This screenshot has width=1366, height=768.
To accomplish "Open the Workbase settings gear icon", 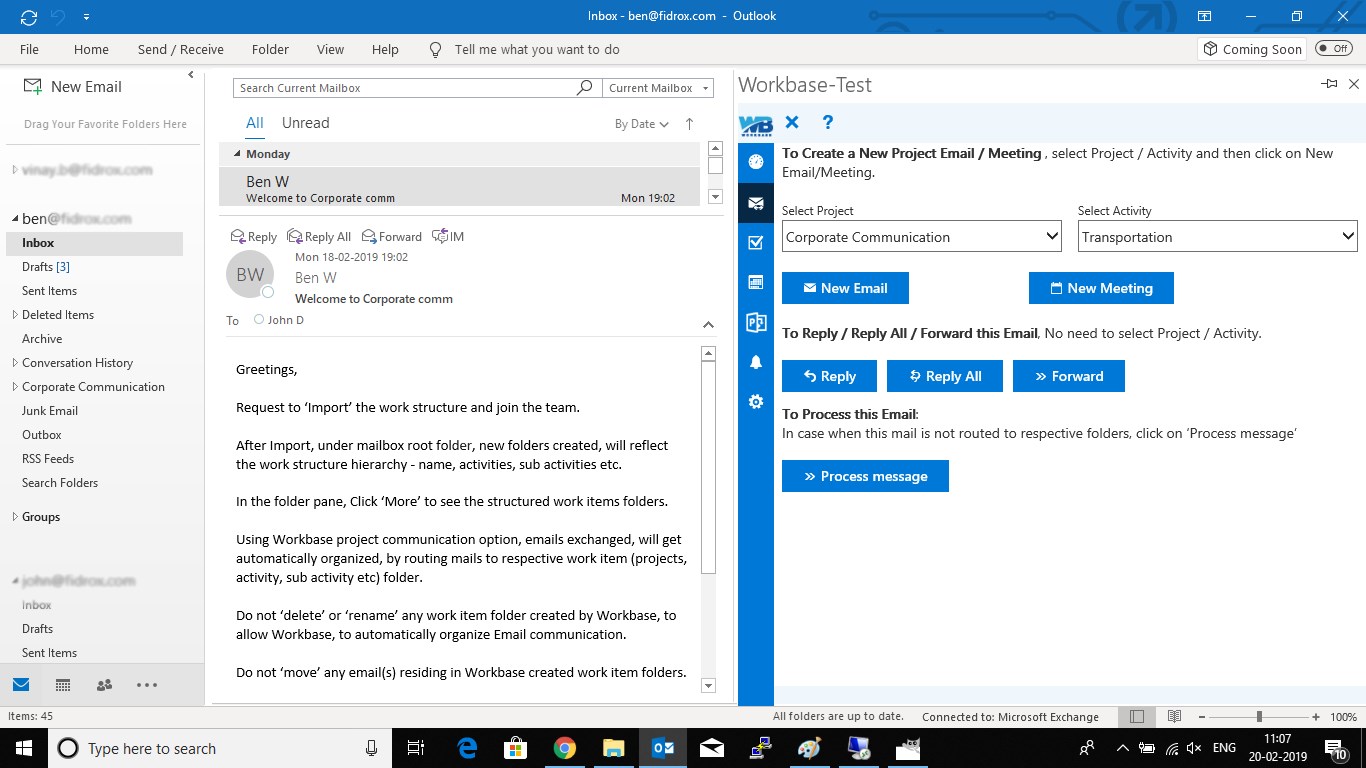I will (x=756, y=402).
